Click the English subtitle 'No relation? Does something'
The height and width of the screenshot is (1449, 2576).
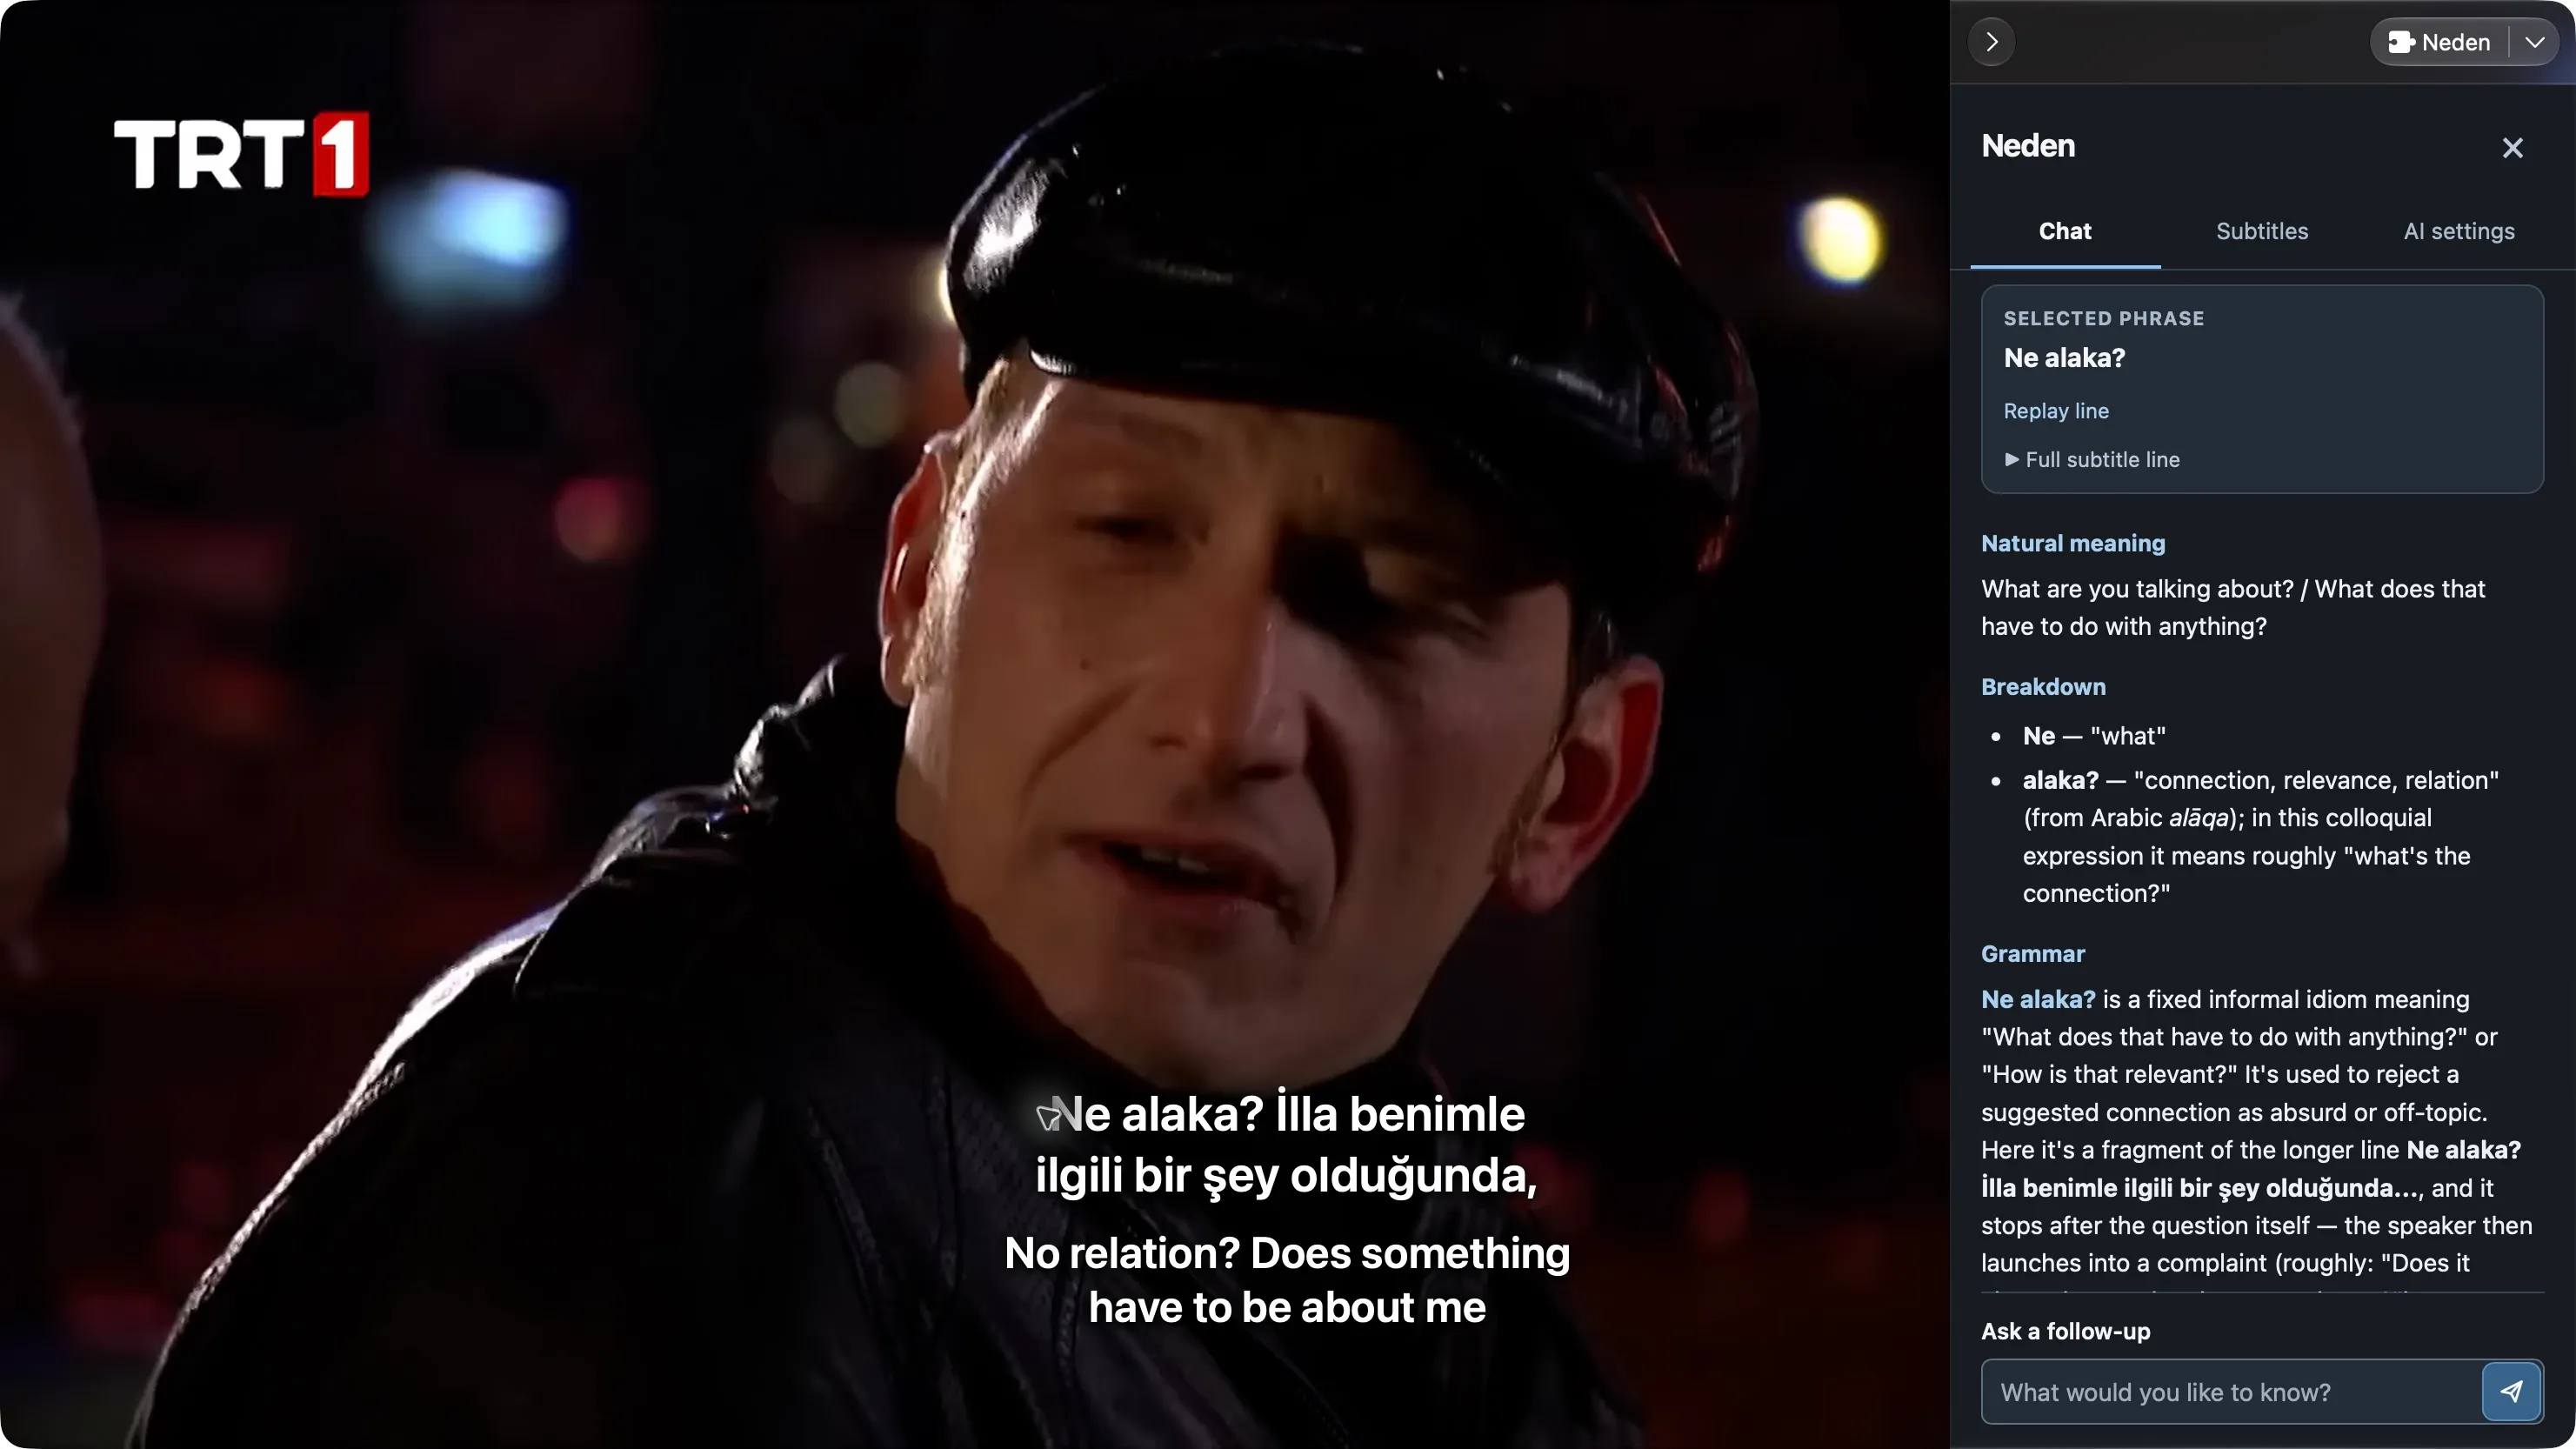[x=1287, y=1253]
